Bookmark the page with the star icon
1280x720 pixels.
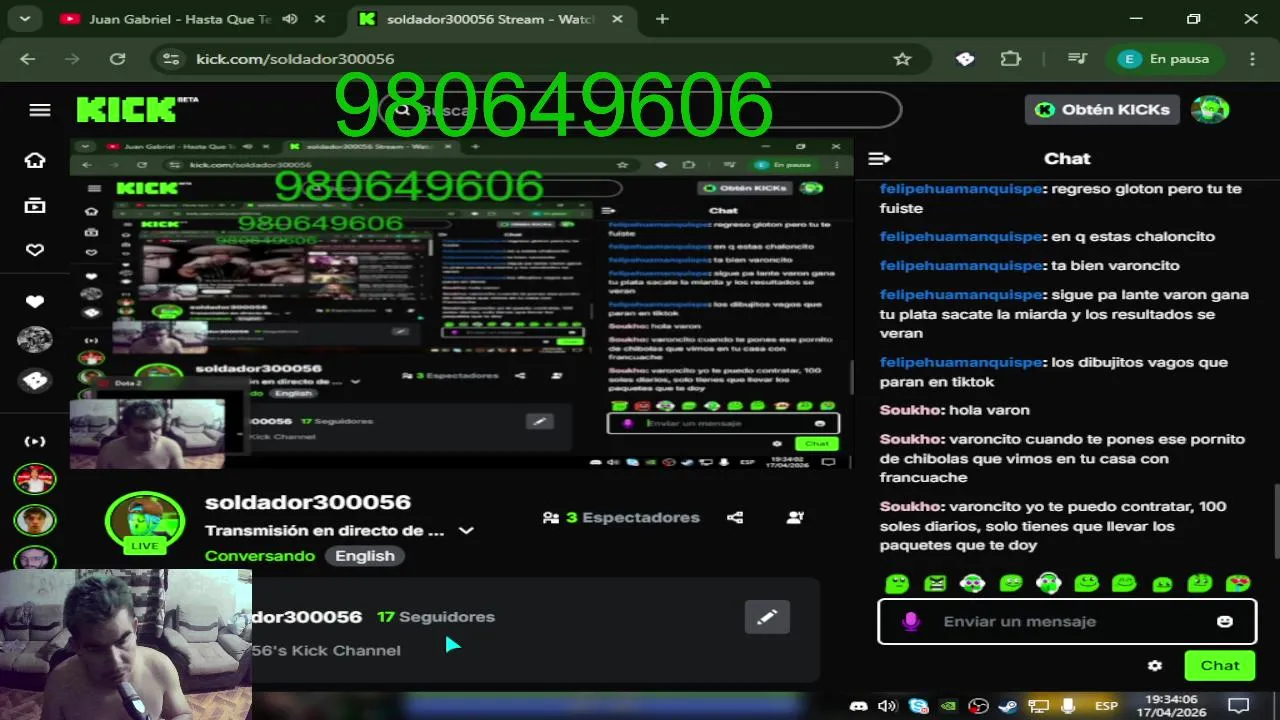click(902, 59)
